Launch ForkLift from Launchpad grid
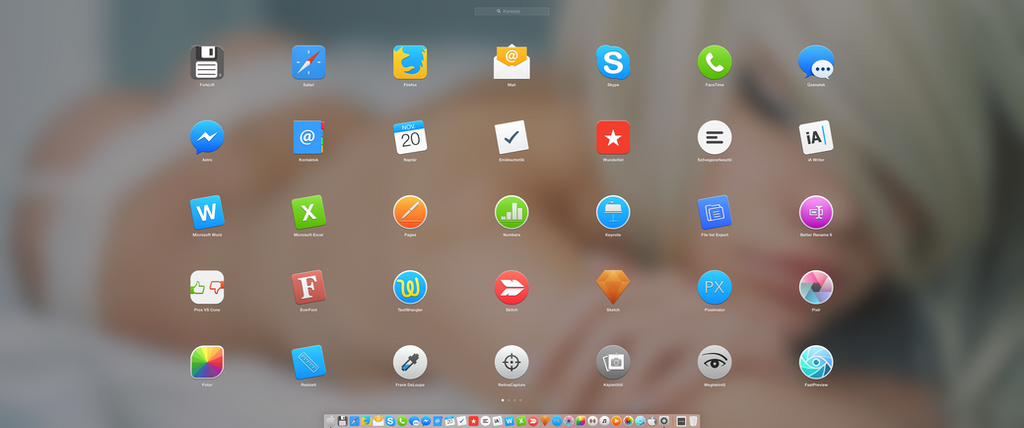The width and height of the screenshot is (1024, 428). point(207,62)
